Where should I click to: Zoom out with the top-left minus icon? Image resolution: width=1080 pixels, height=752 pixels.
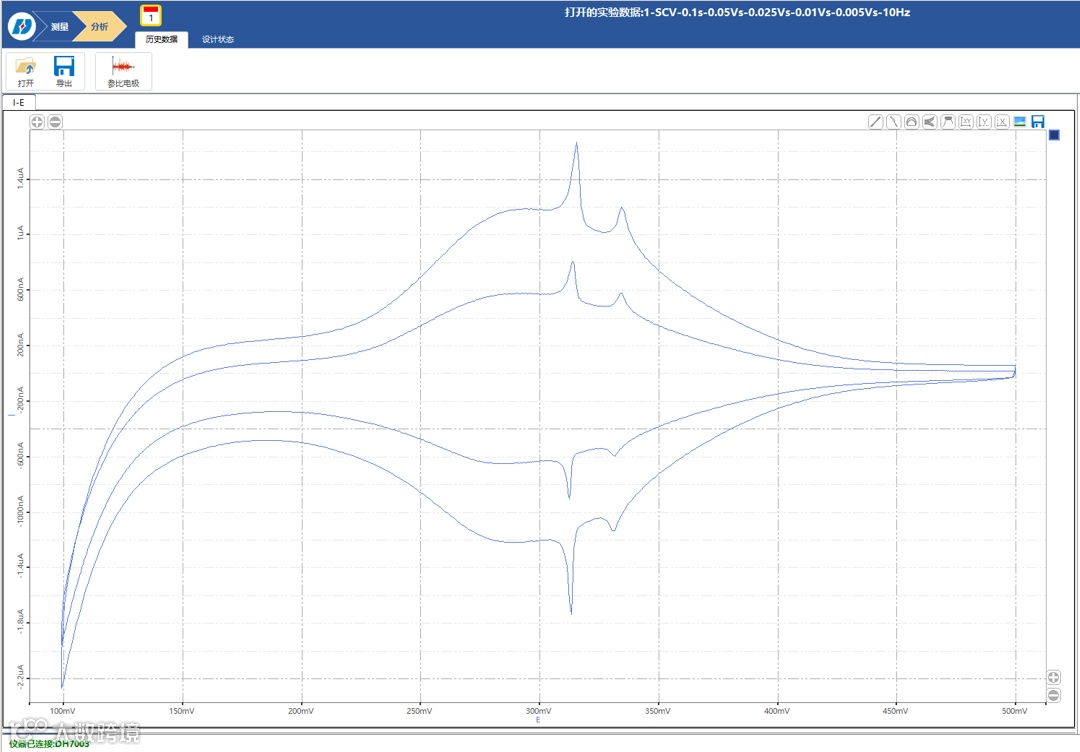[x=55, y=122]
